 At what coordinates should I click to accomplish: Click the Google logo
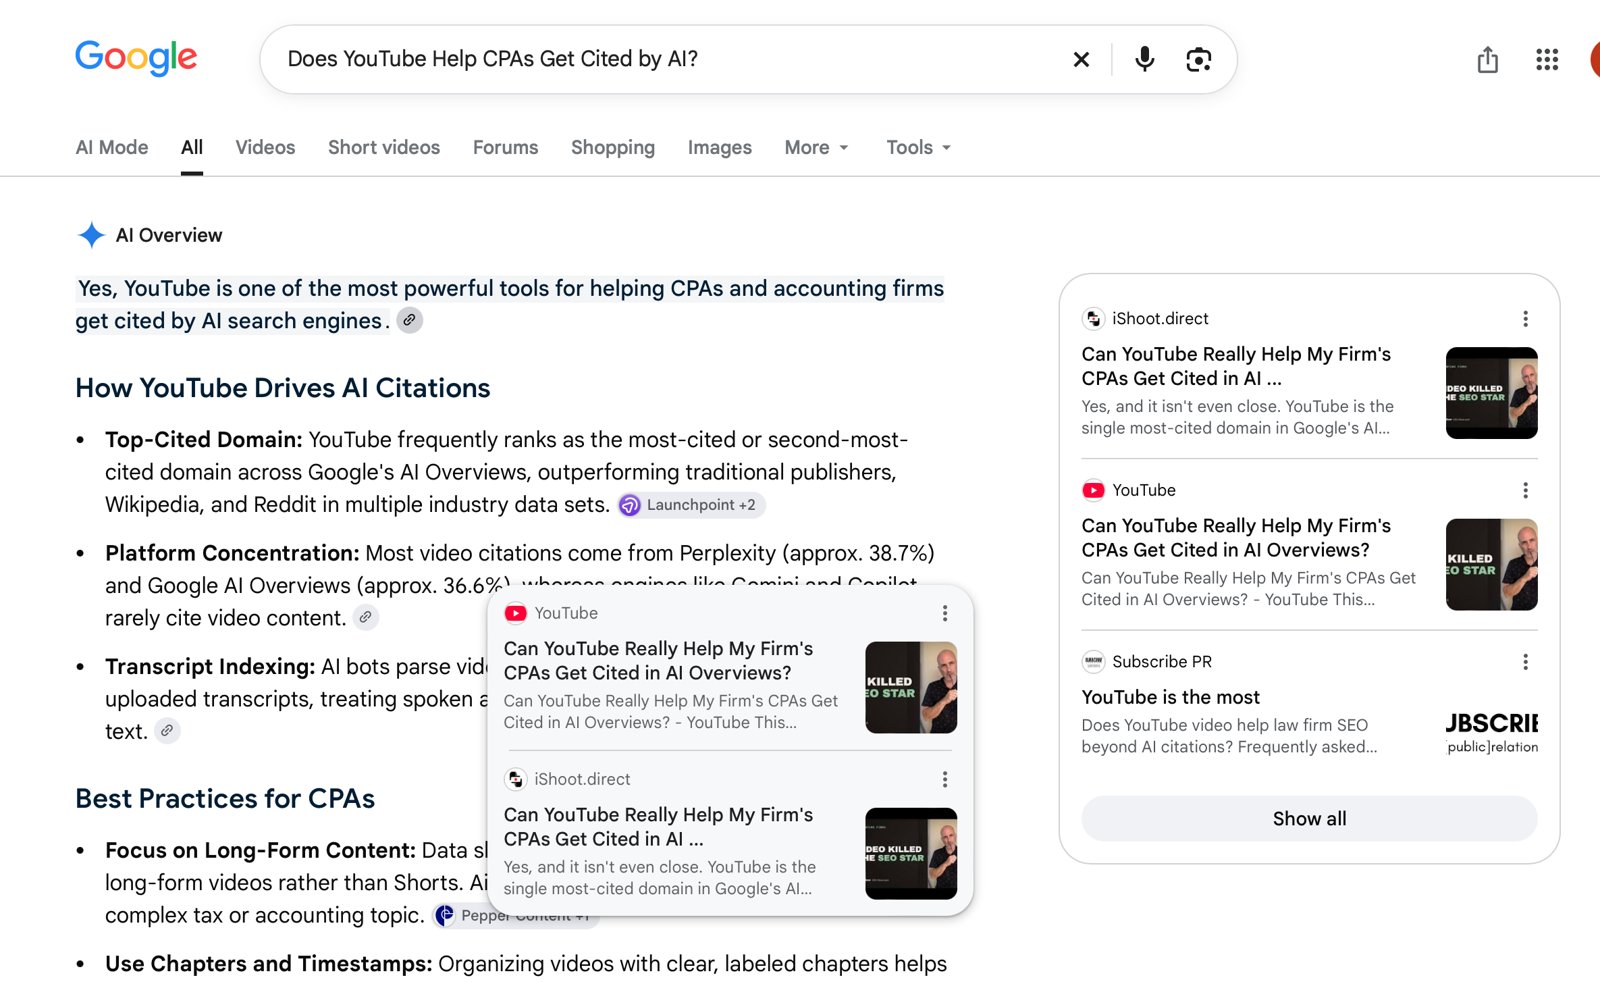pyautogui.click(x=136, y=58)
